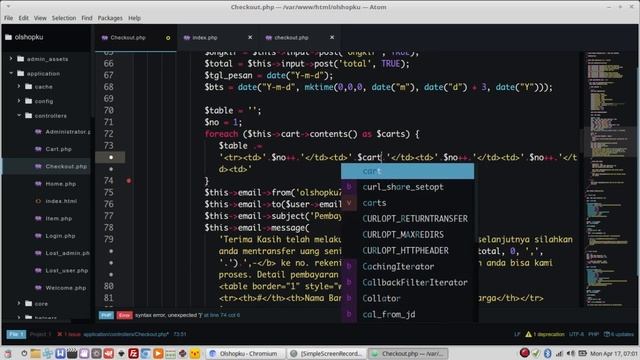The height and width of the screenshot is (360, 640).
Task: Click the HTML file icon beside index.html
Action: (38, 201)
